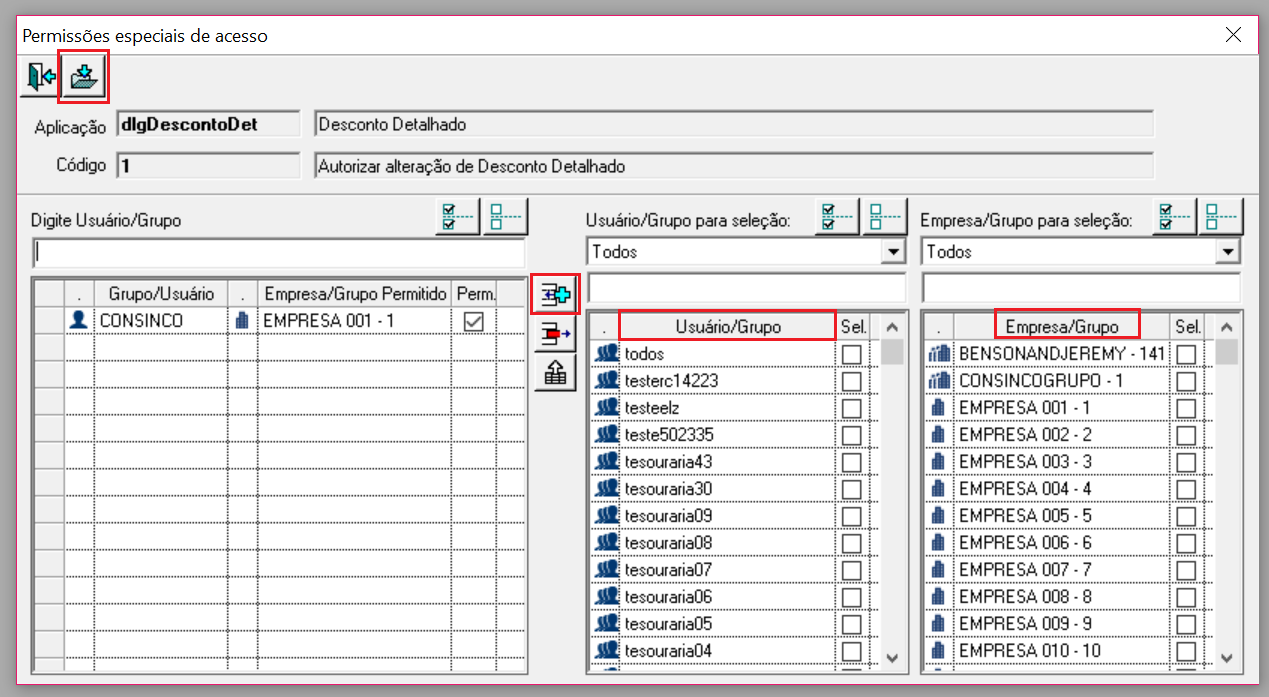Click Sel. header in user list
The image size is (1269, 697).
[x=854, y=326]
